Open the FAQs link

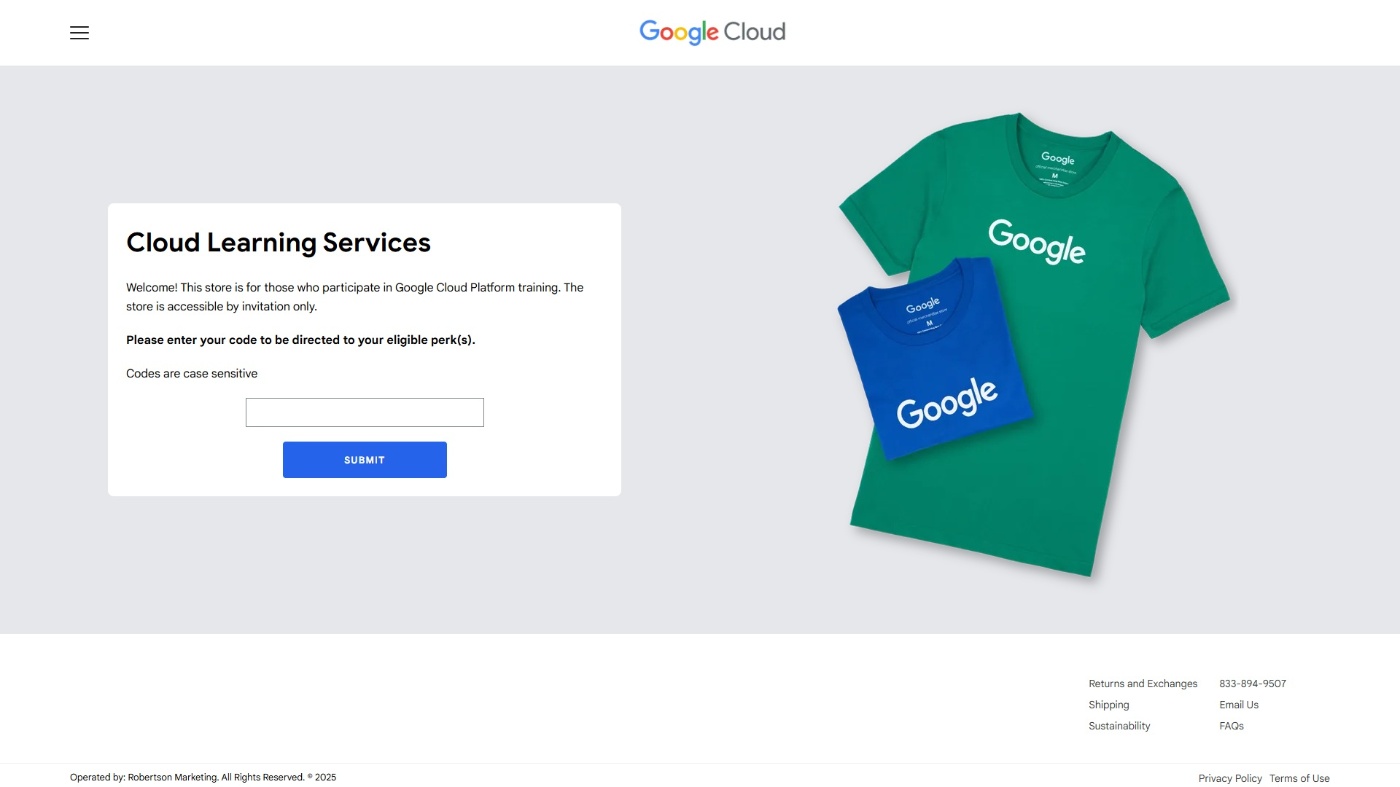pyautogui.click(x=1232, y=726)
